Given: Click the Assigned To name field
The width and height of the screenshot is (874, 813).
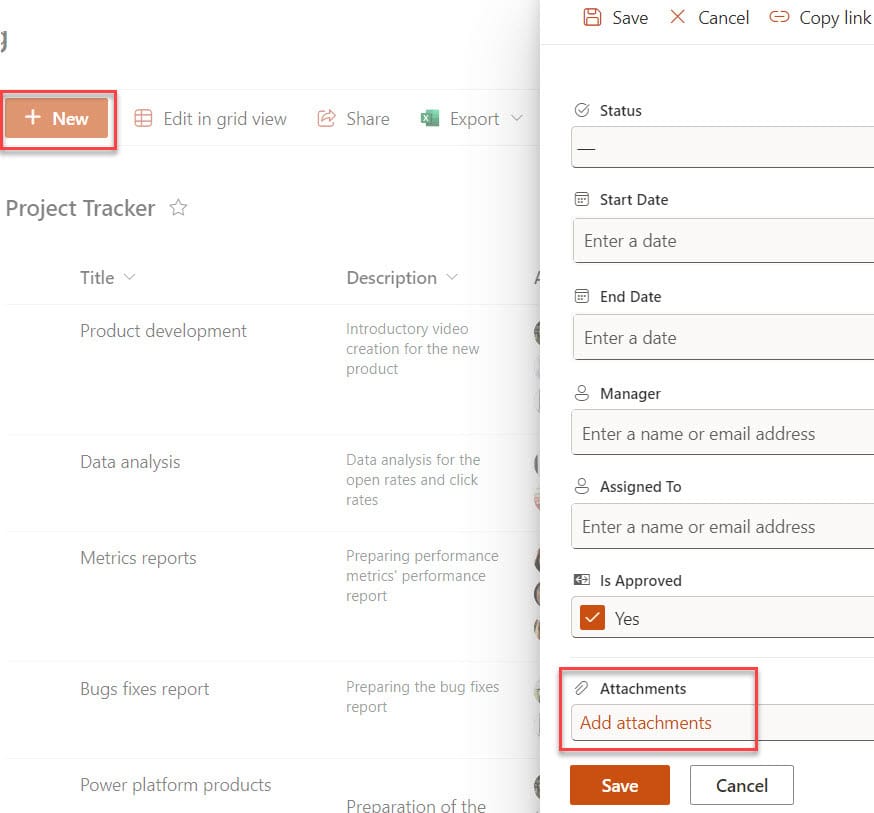Looking at the screenshot, I should pos(722,527).
